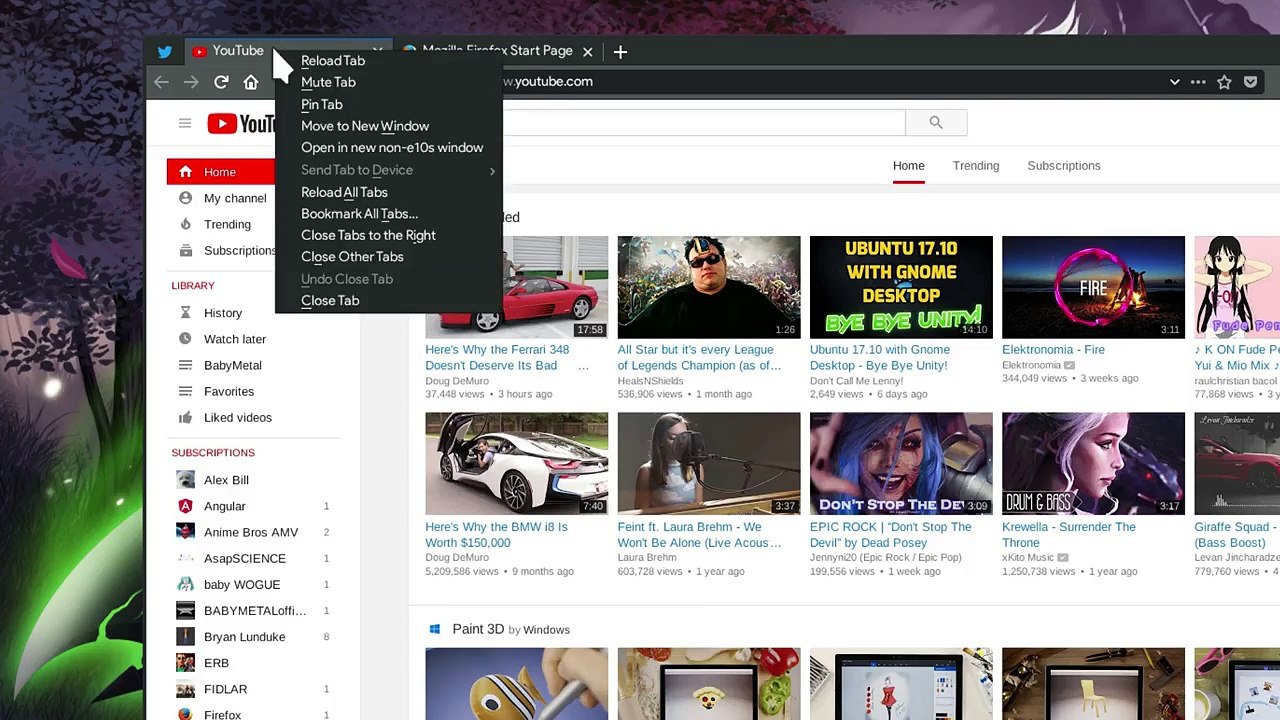
Task: Open Trending from the sidebar flame icon
Action: coord(185,224)
